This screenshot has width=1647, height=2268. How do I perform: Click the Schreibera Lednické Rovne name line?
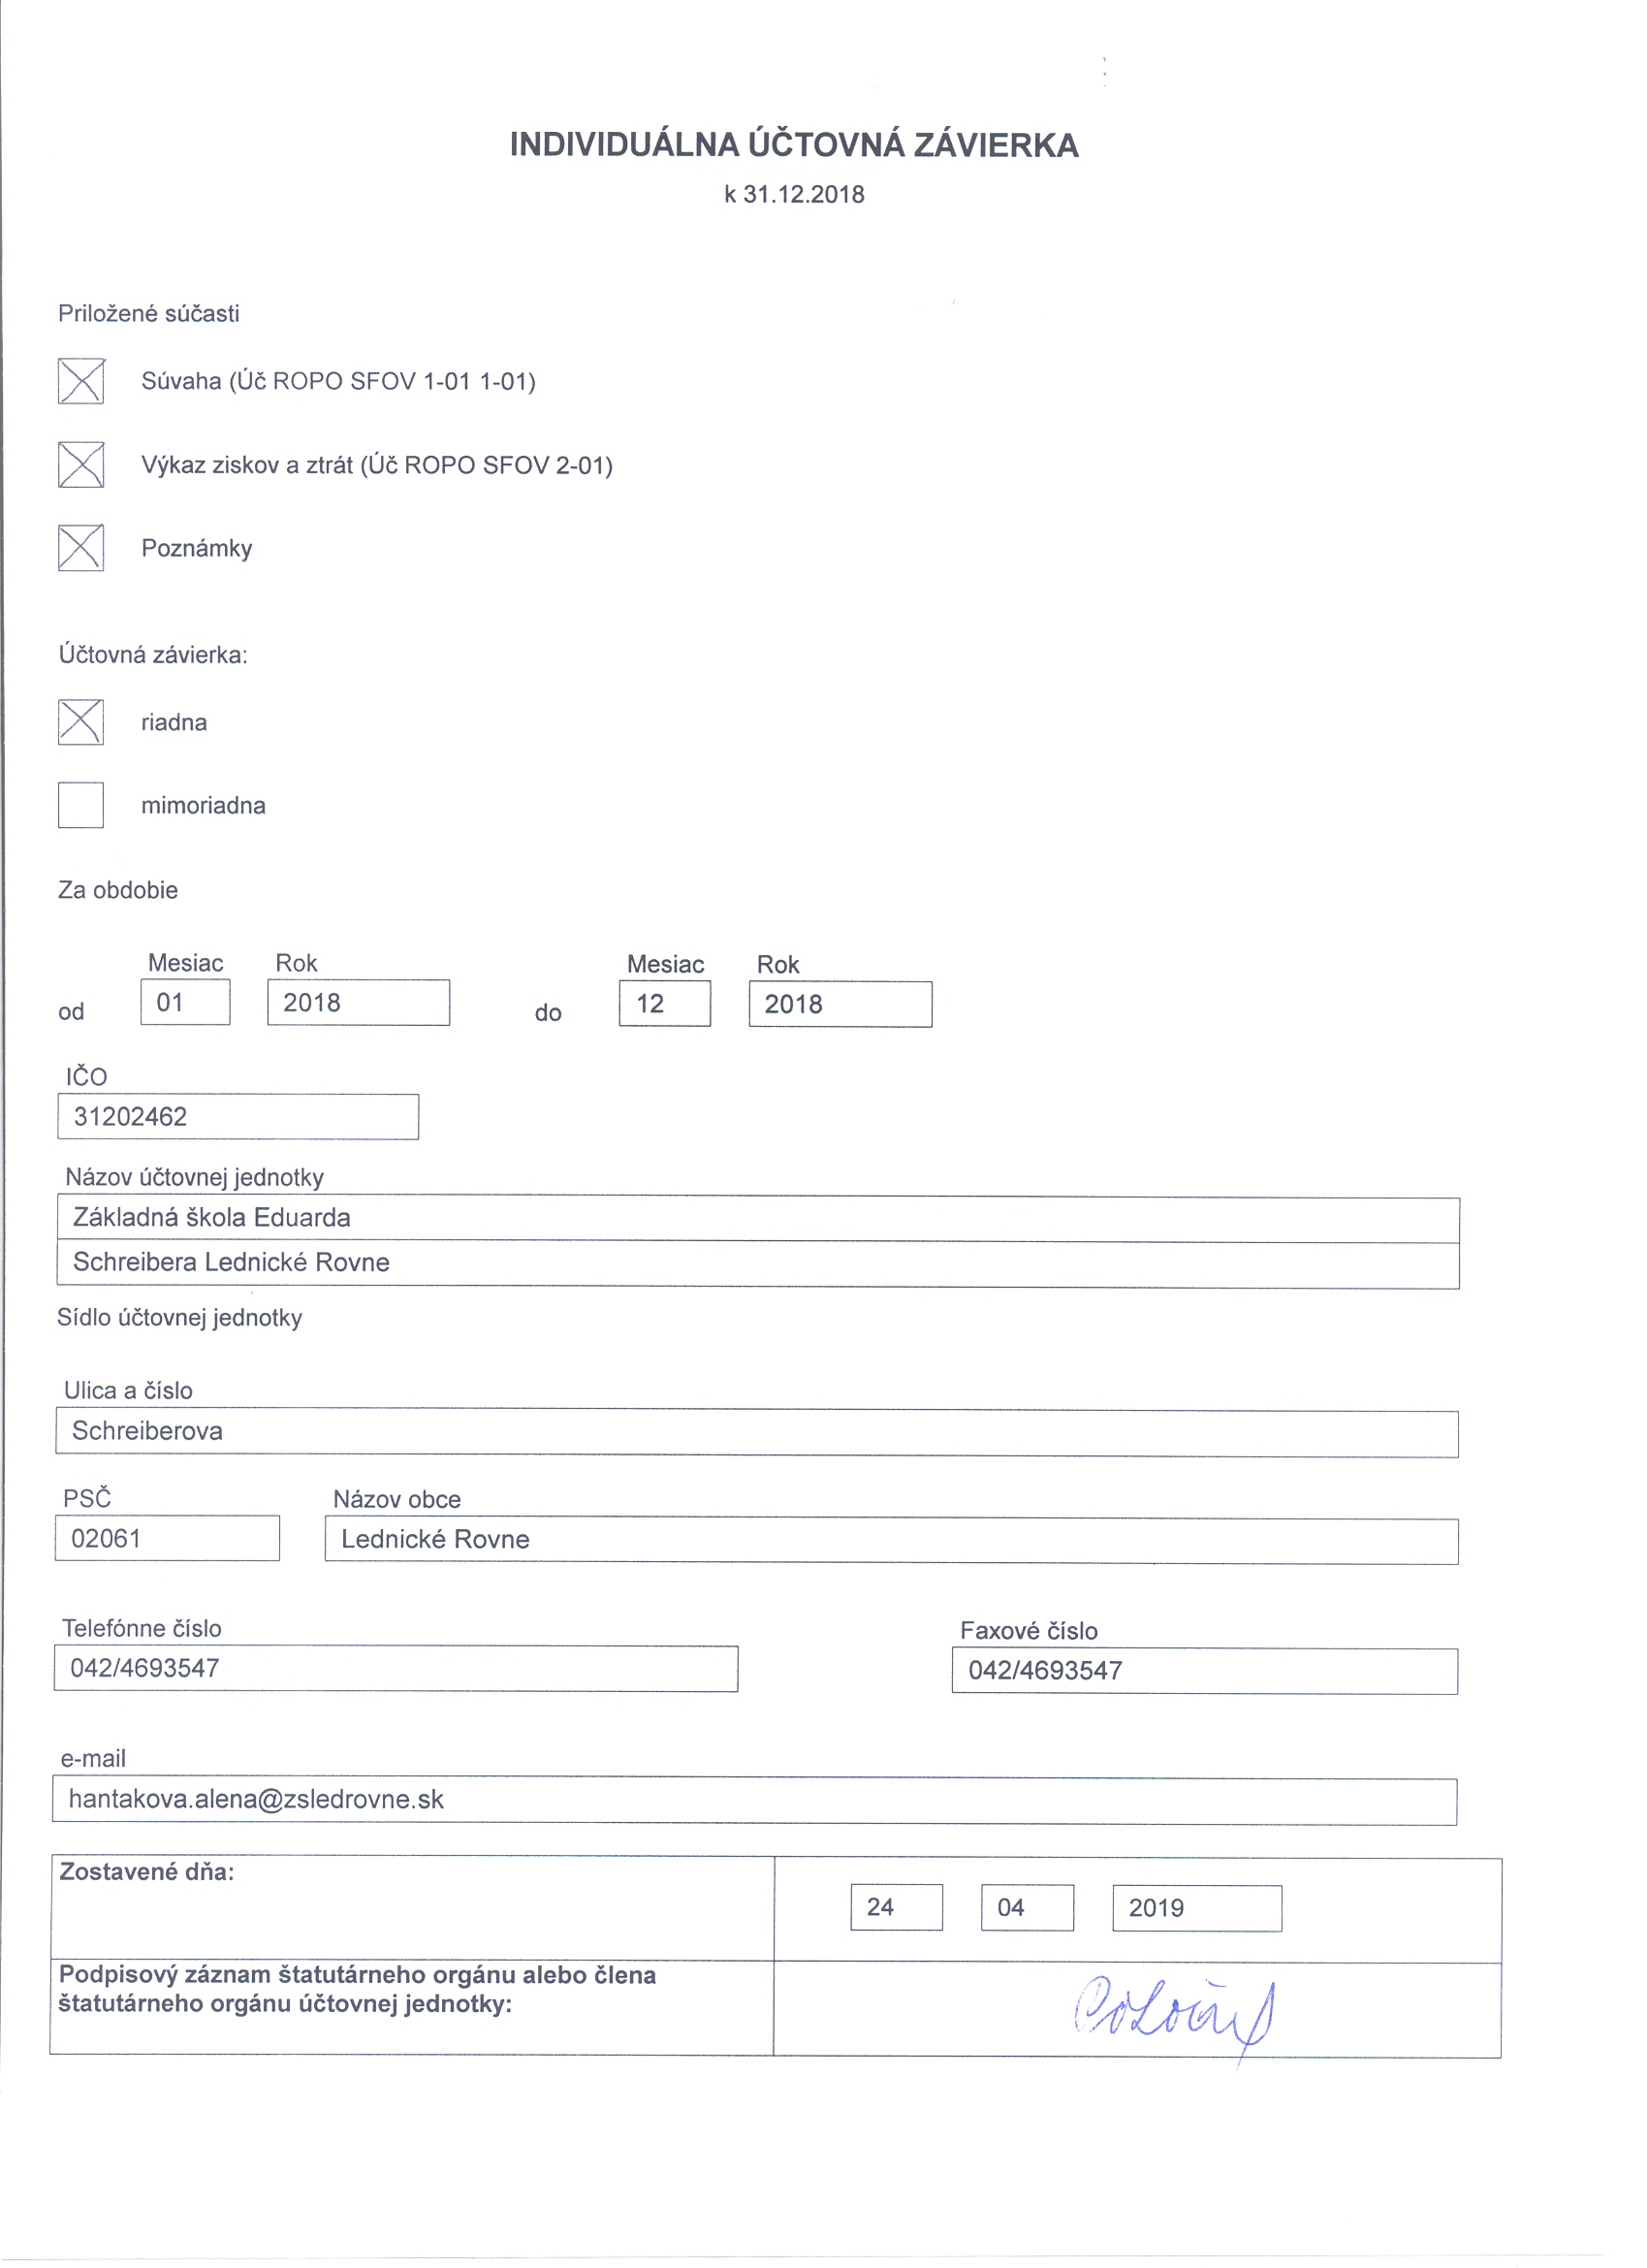point(757,1264)
